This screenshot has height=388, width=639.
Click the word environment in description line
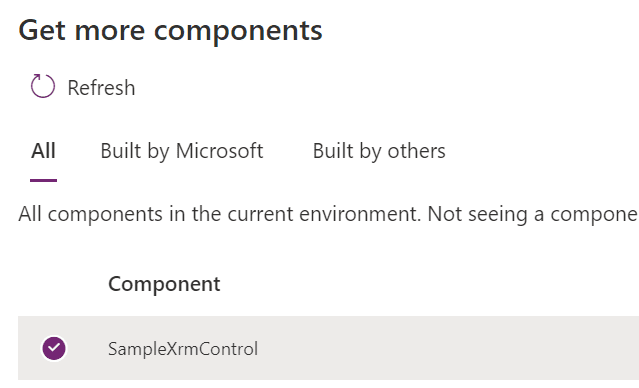359,214
